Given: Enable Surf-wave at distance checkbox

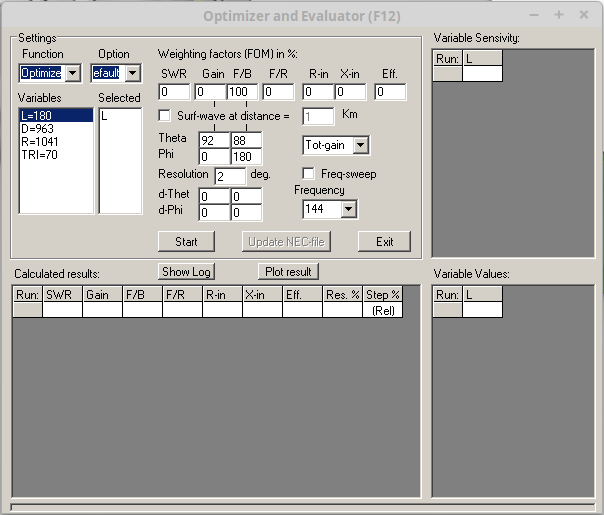Looking at the screenshot, I should pyautogui.click(x=166, y=116).
